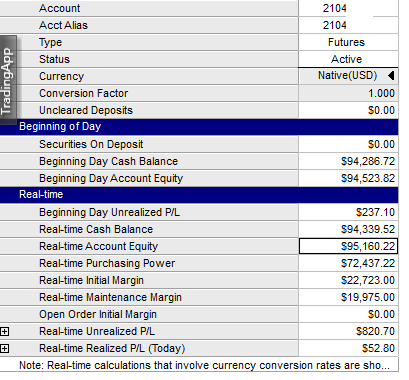Click the currency conversion note text

pyautogui.click(x=204, y=365)
